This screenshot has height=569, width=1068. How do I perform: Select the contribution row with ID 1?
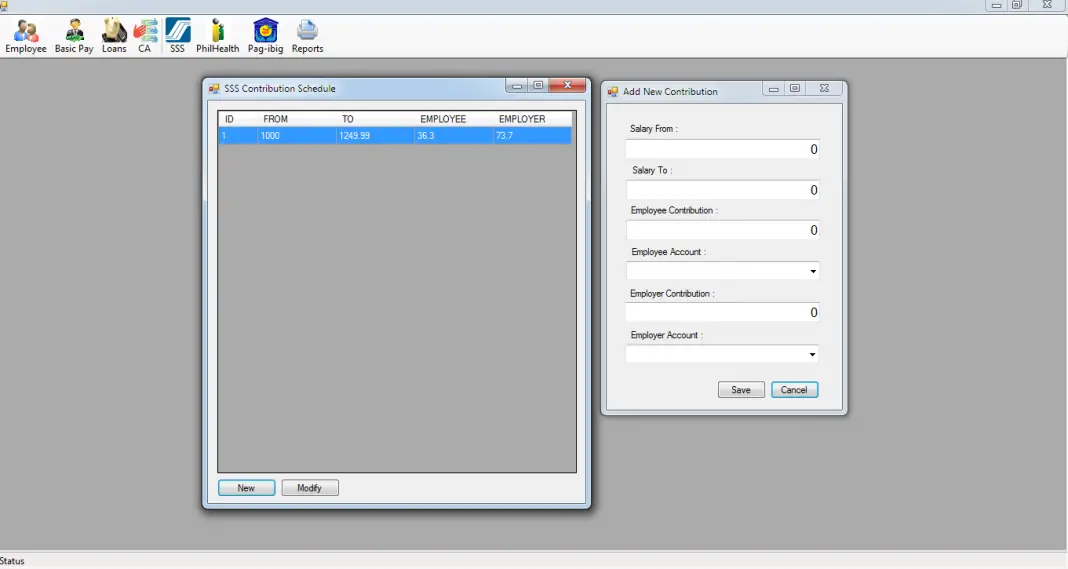point(395,135)
